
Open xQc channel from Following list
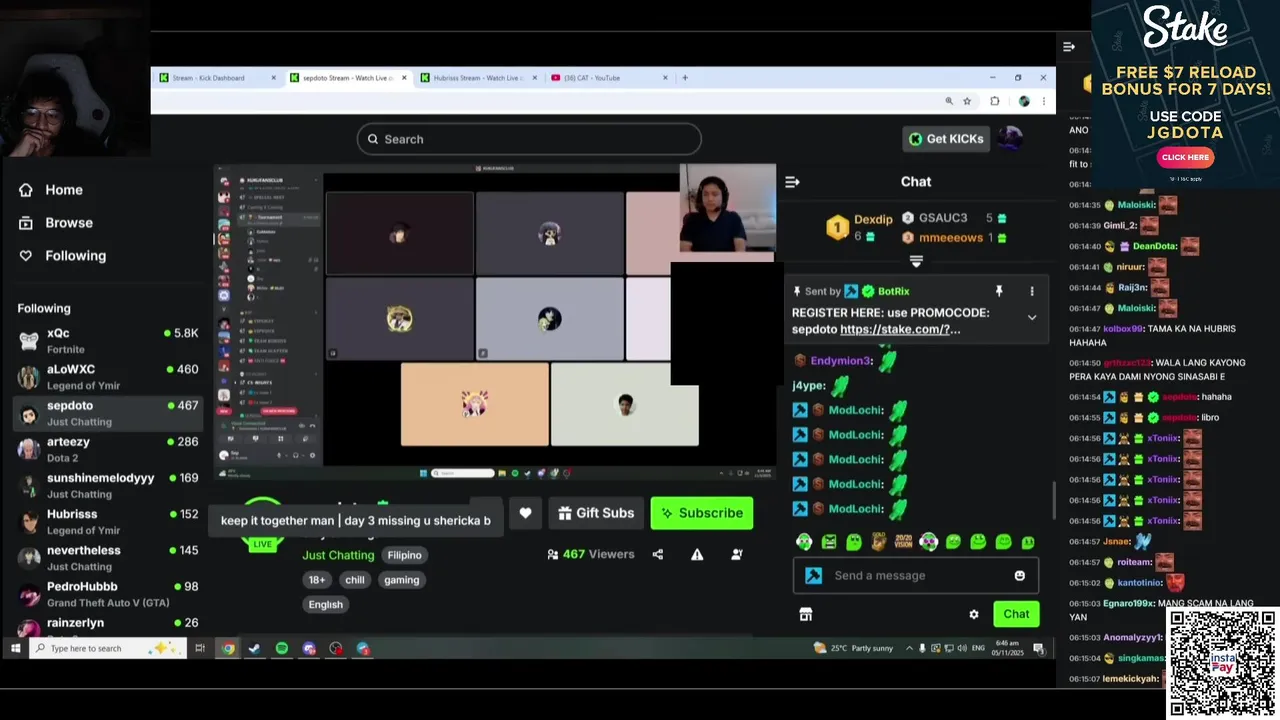pos(108,341)
